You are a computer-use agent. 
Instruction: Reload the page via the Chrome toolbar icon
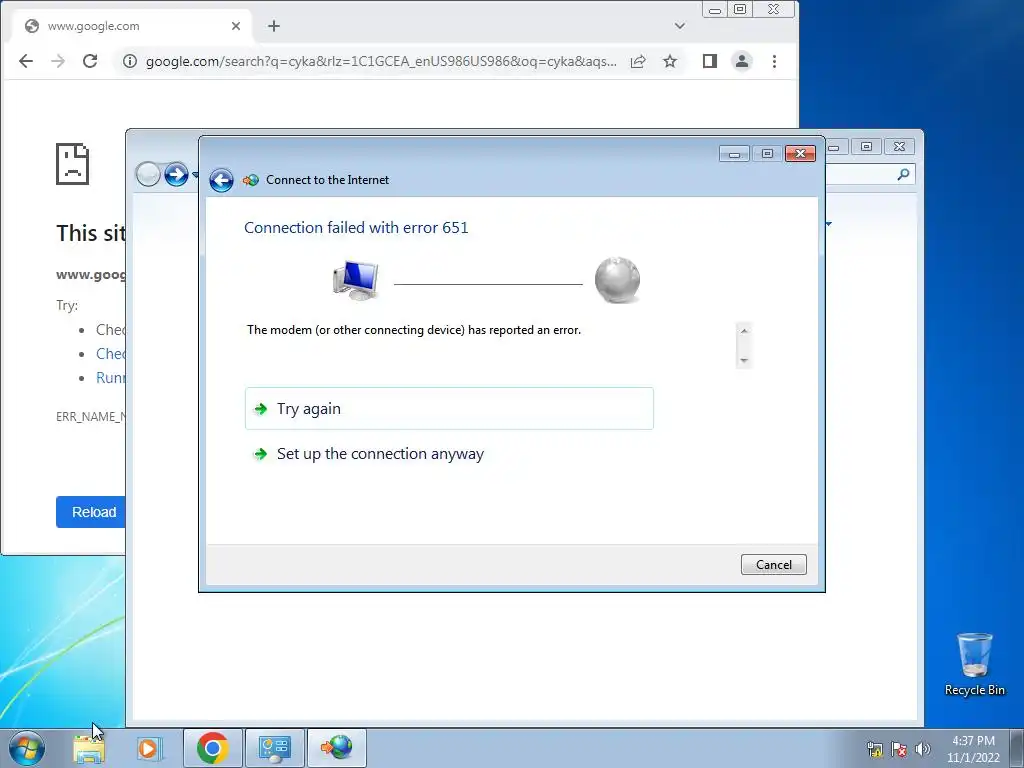tap(90, 61)
